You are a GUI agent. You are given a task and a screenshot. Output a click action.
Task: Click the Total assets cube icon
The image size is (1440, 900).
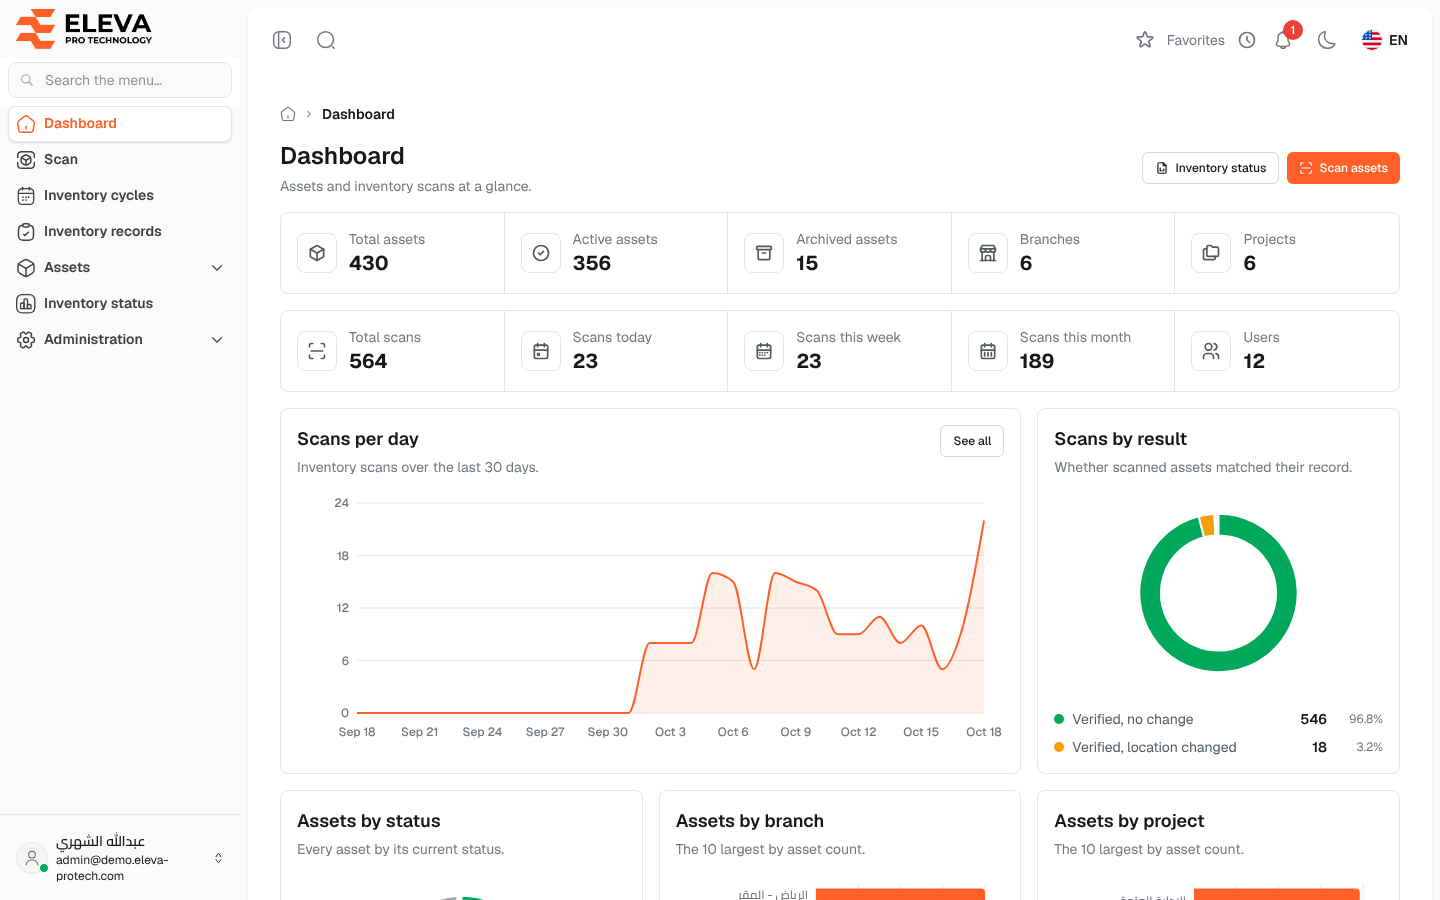pos(317,253)
